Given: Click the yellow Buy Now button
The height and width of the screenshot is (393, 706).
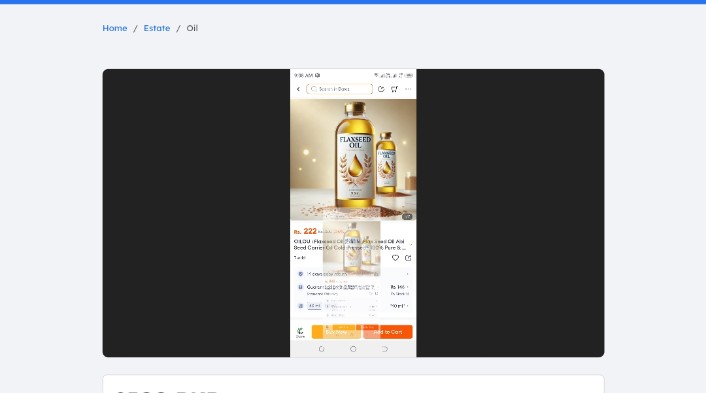Looking at the screenshot, I should pos(336,332).
